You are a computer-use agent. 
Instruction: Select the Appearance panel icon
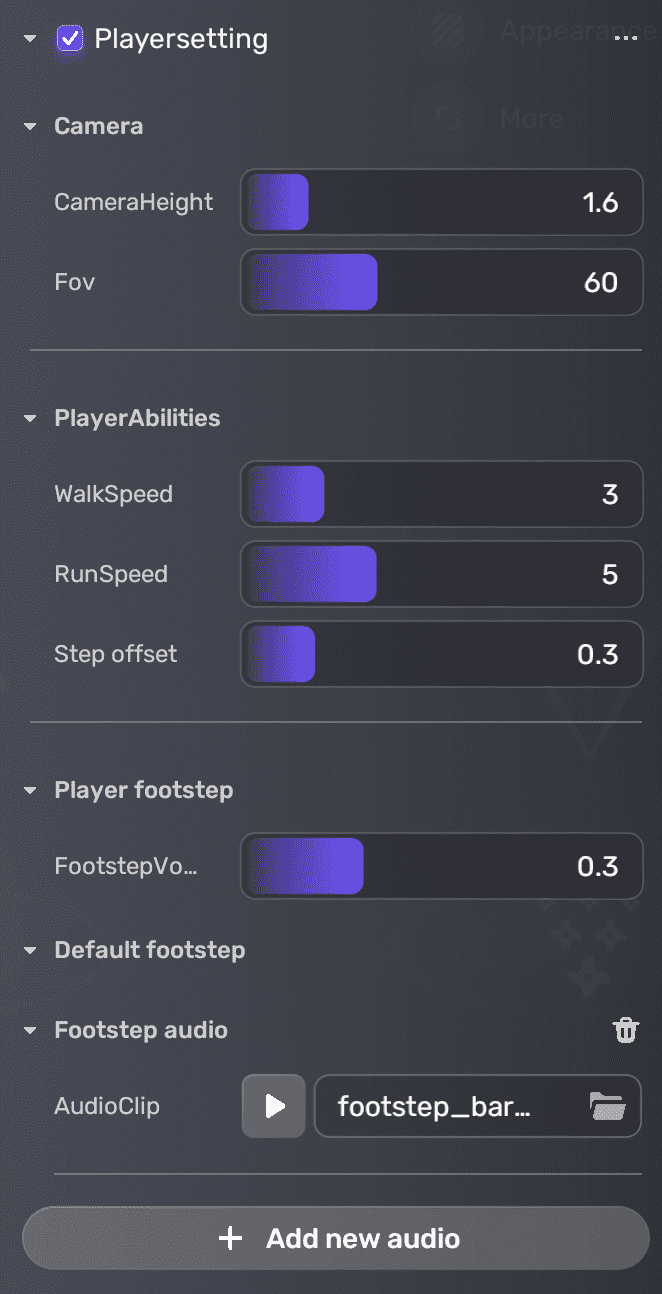(446, 31)
